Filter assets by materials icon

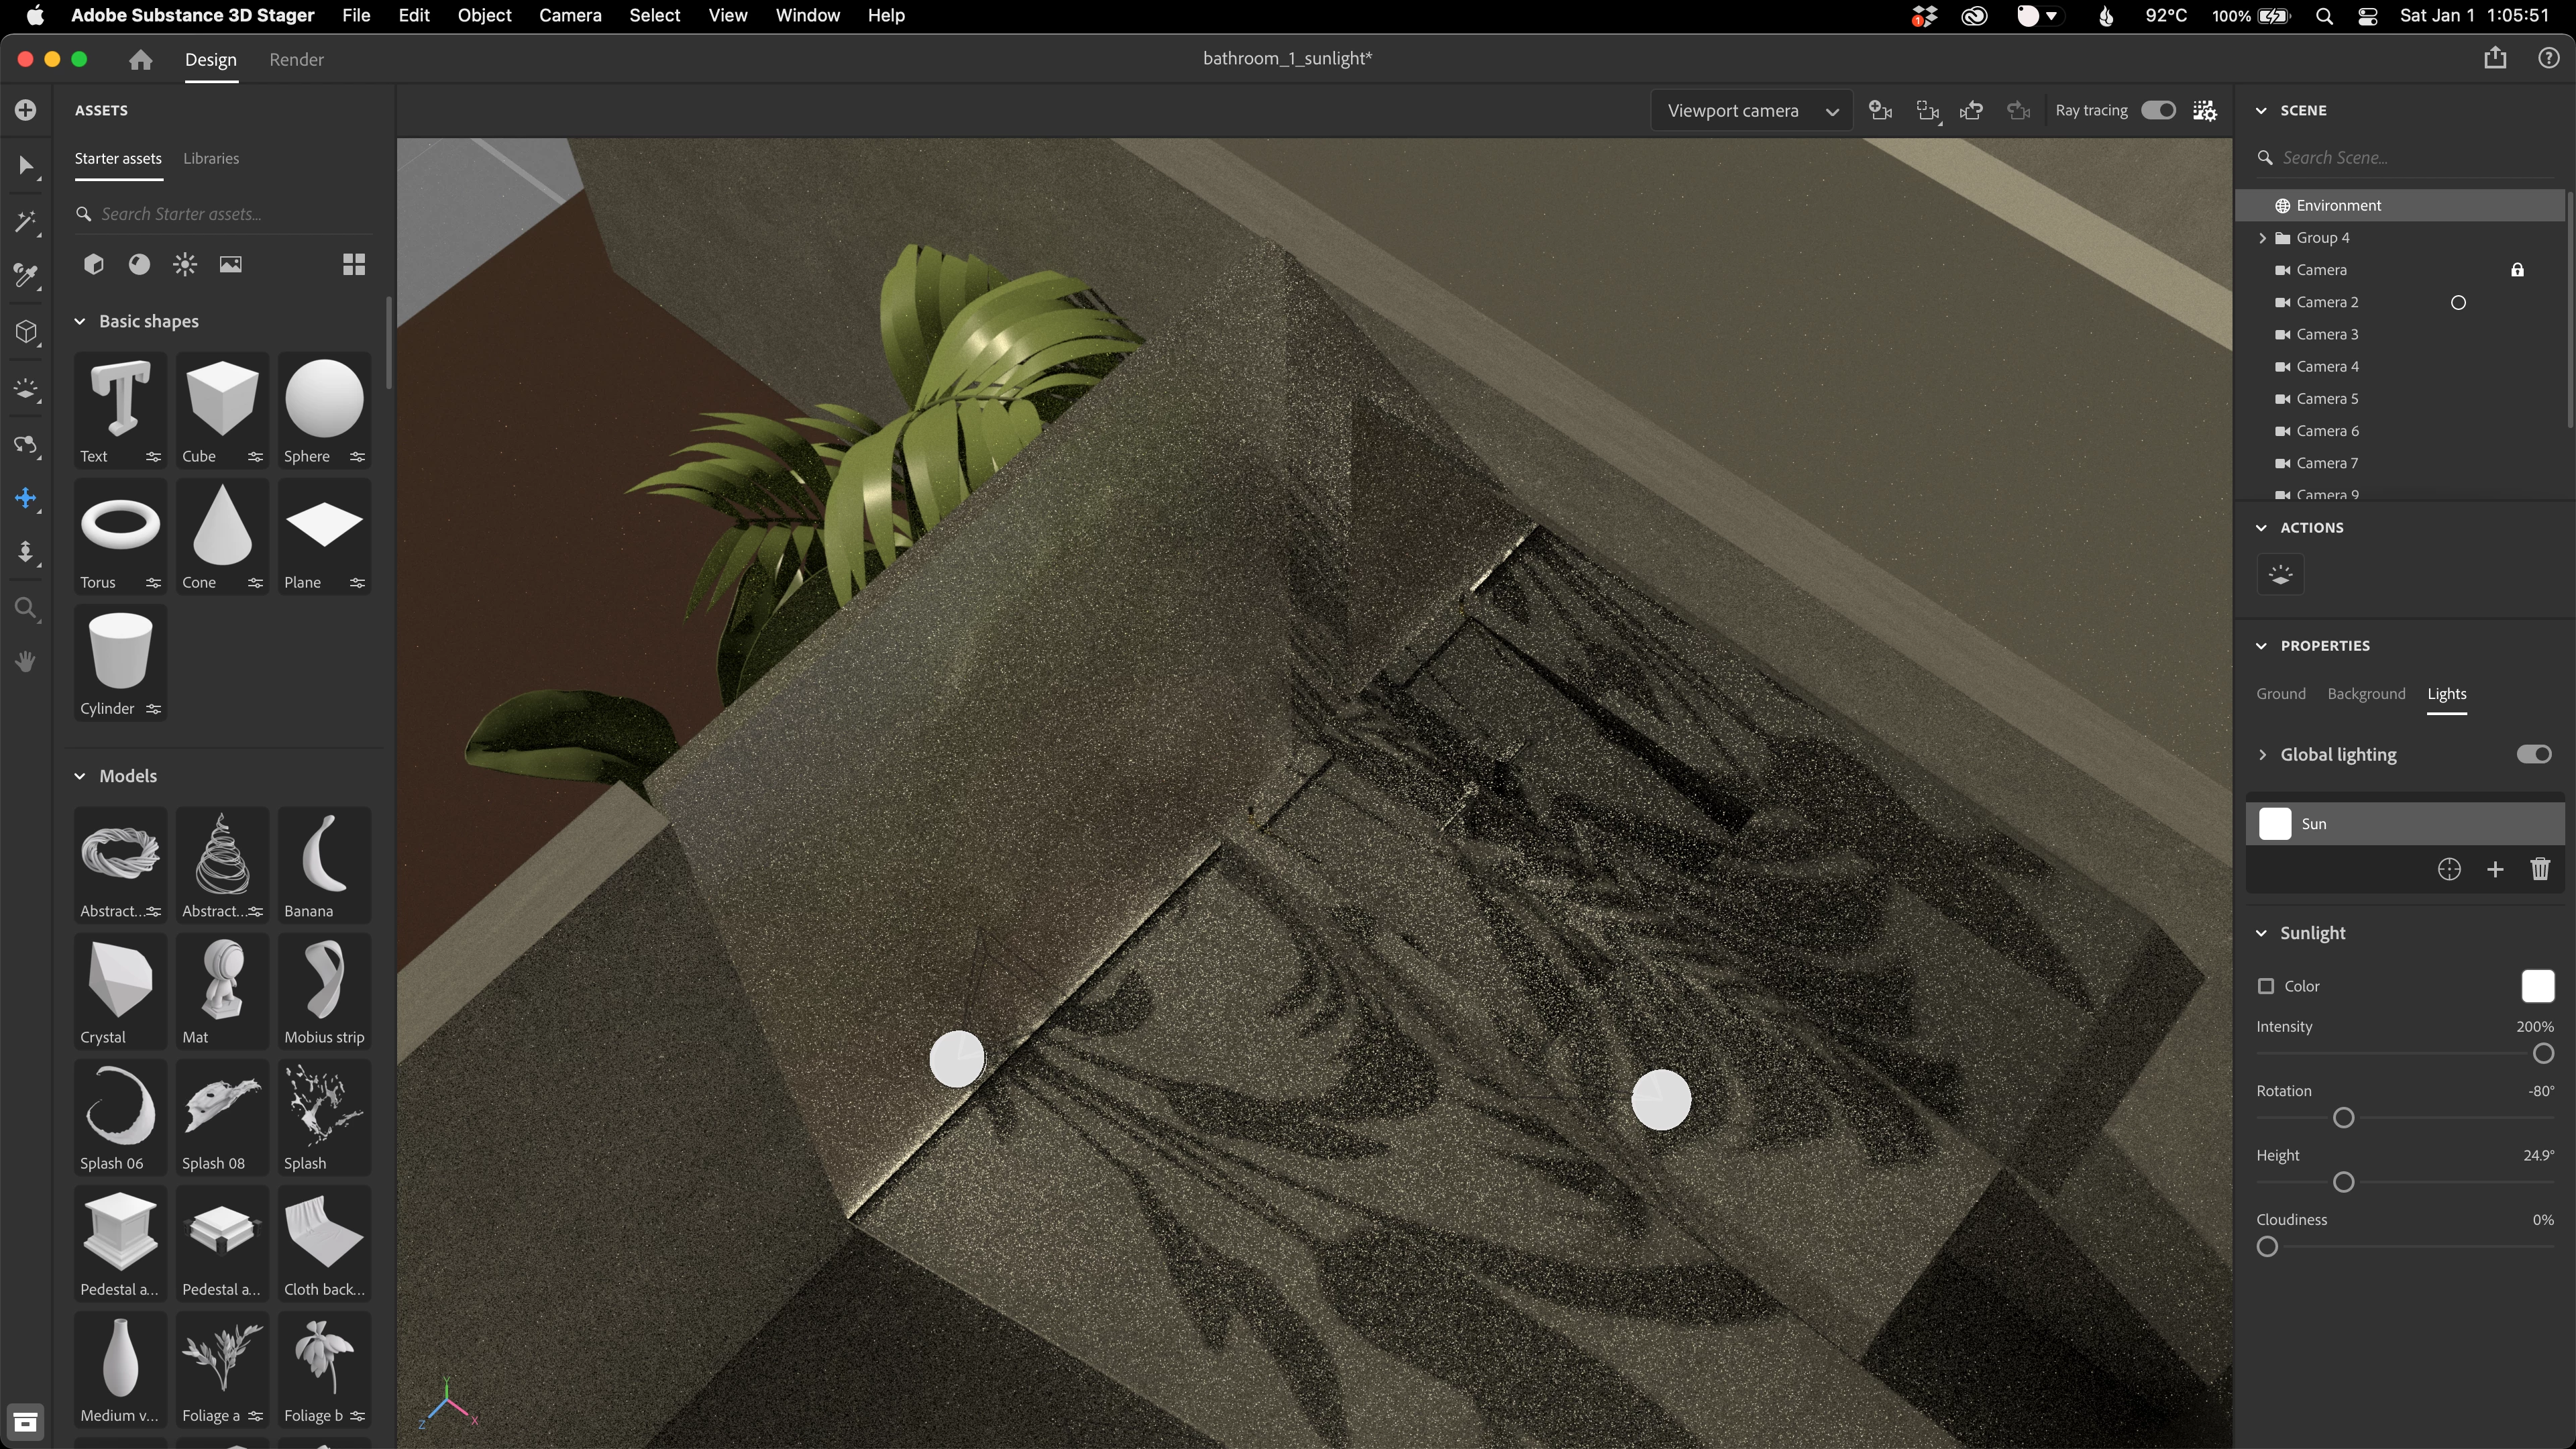tap(139, 264)
